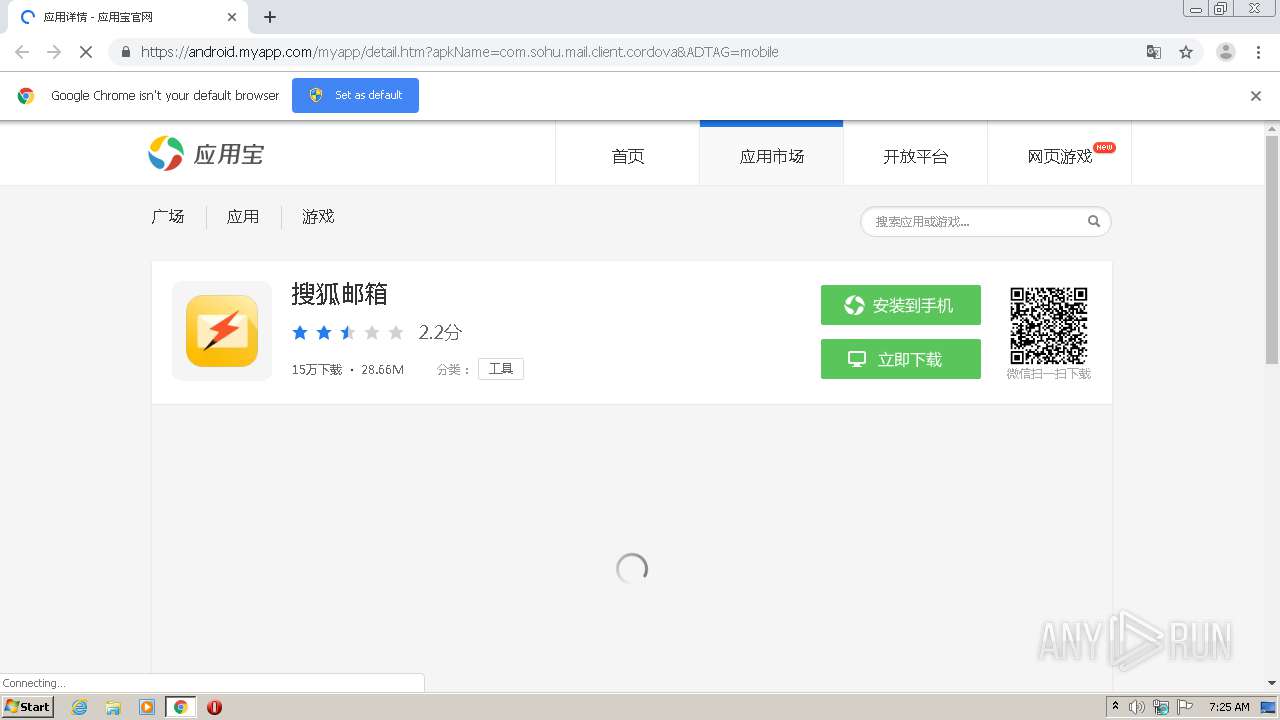The image size is (1280, 720).
Task: Click the WeChat QR code image
Action: click(x=1048, y=326)
